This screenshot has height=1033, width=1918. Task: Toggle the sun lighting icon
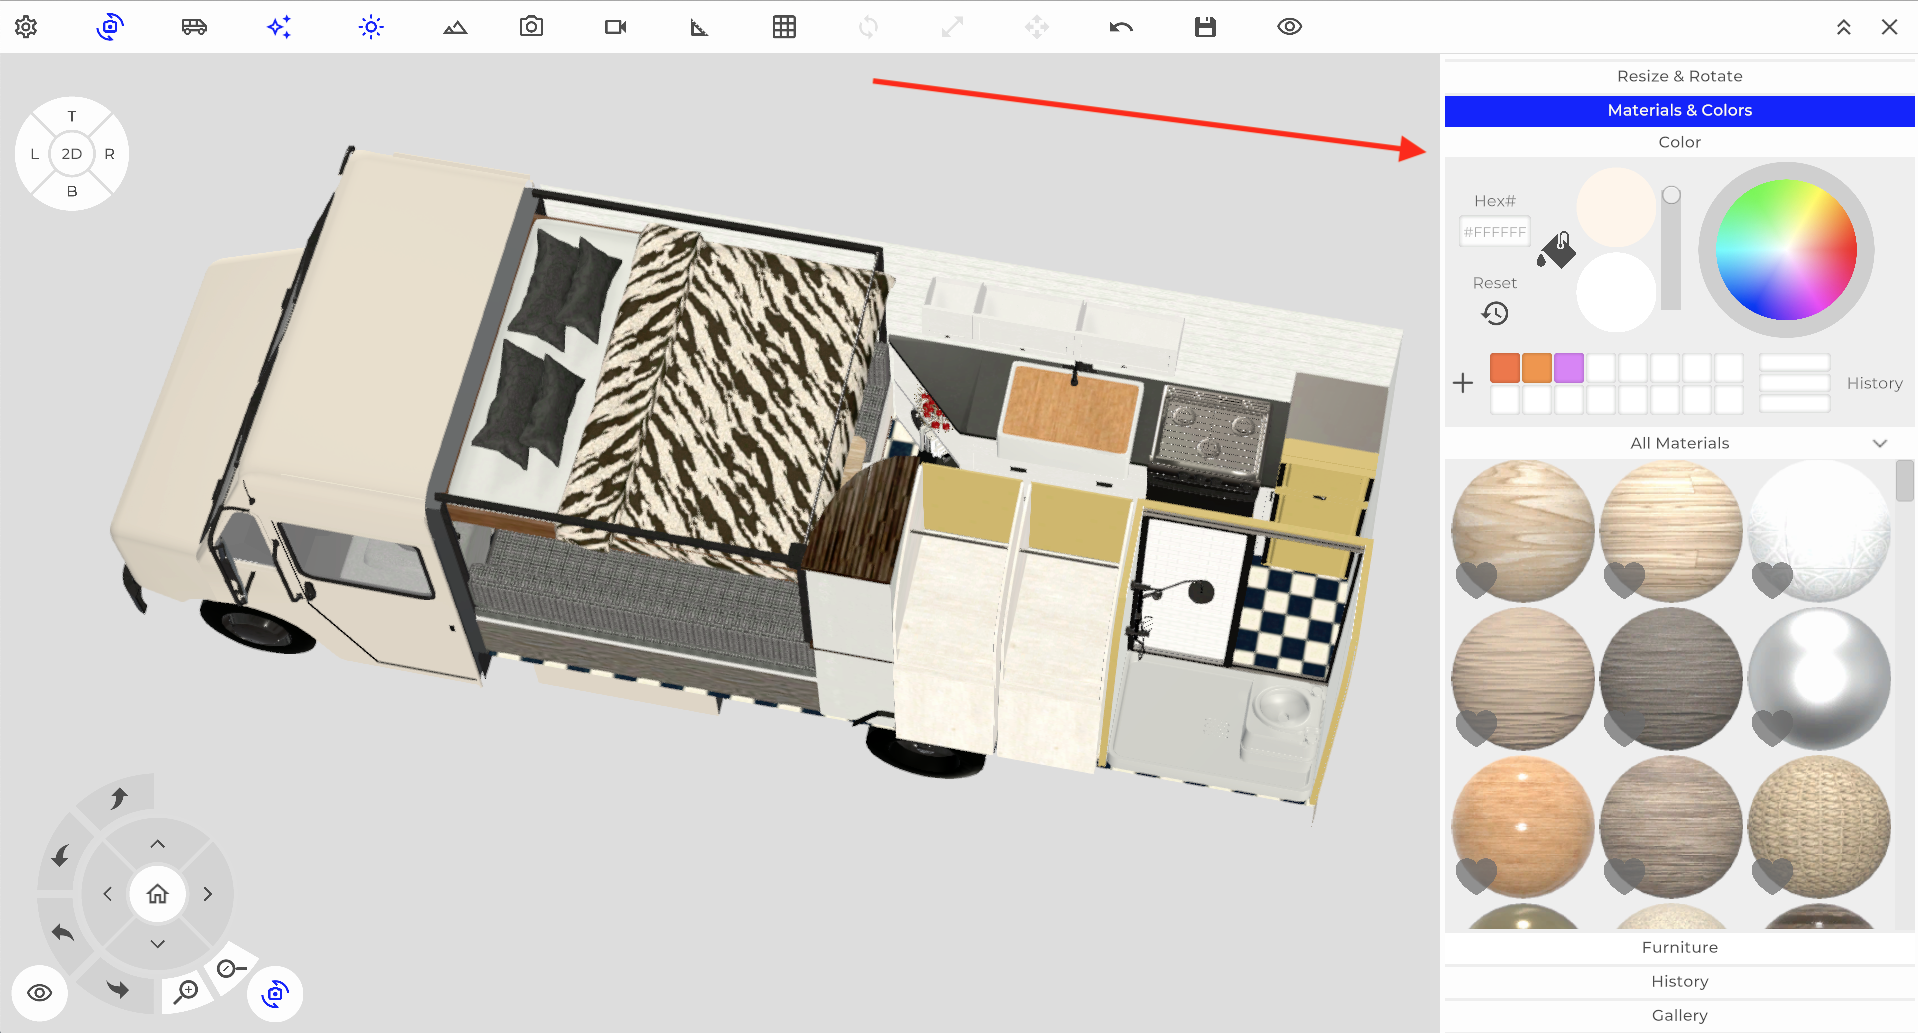371,27
